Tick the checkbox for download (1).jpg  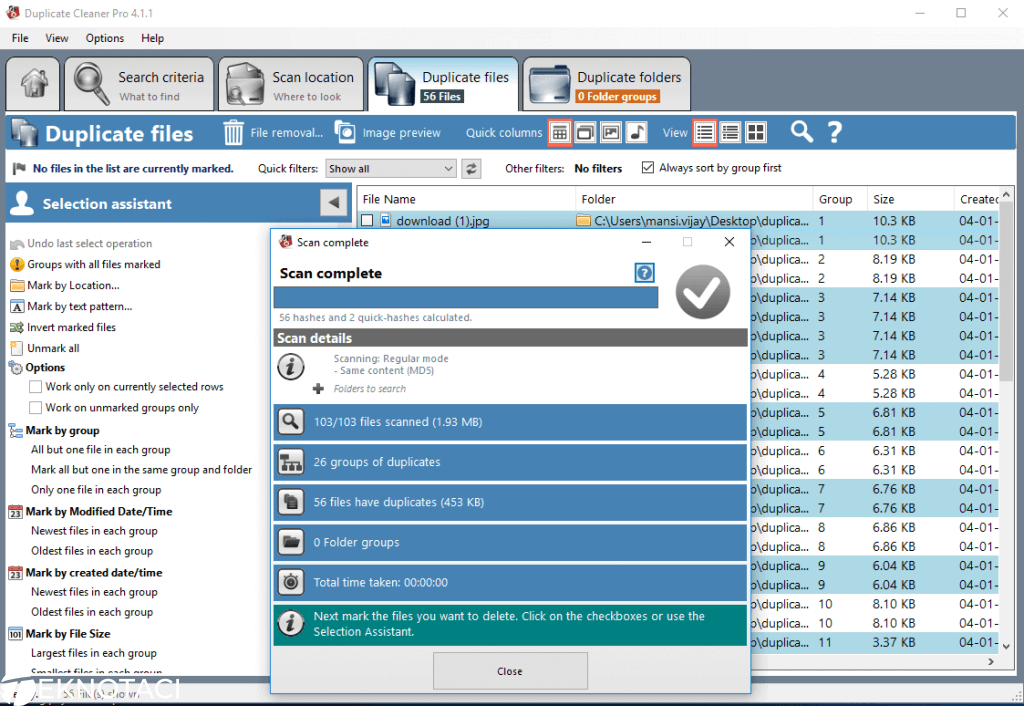pyautogui.click(x=367, y=221)
